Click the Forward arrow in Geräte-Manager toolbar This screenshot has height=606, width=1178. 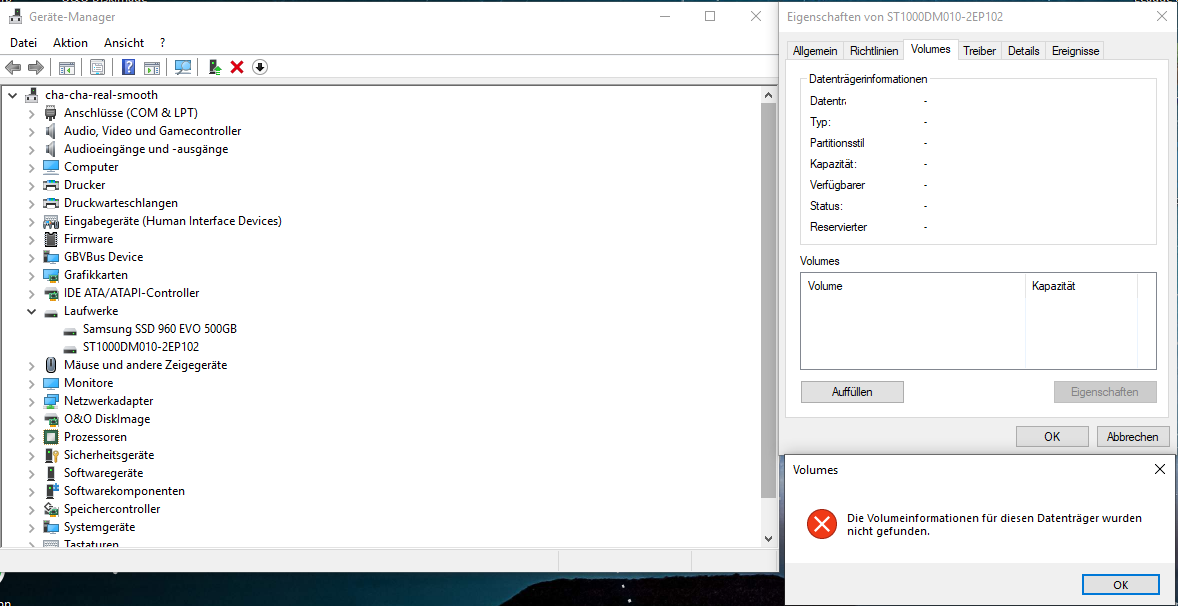click(35, 68)
